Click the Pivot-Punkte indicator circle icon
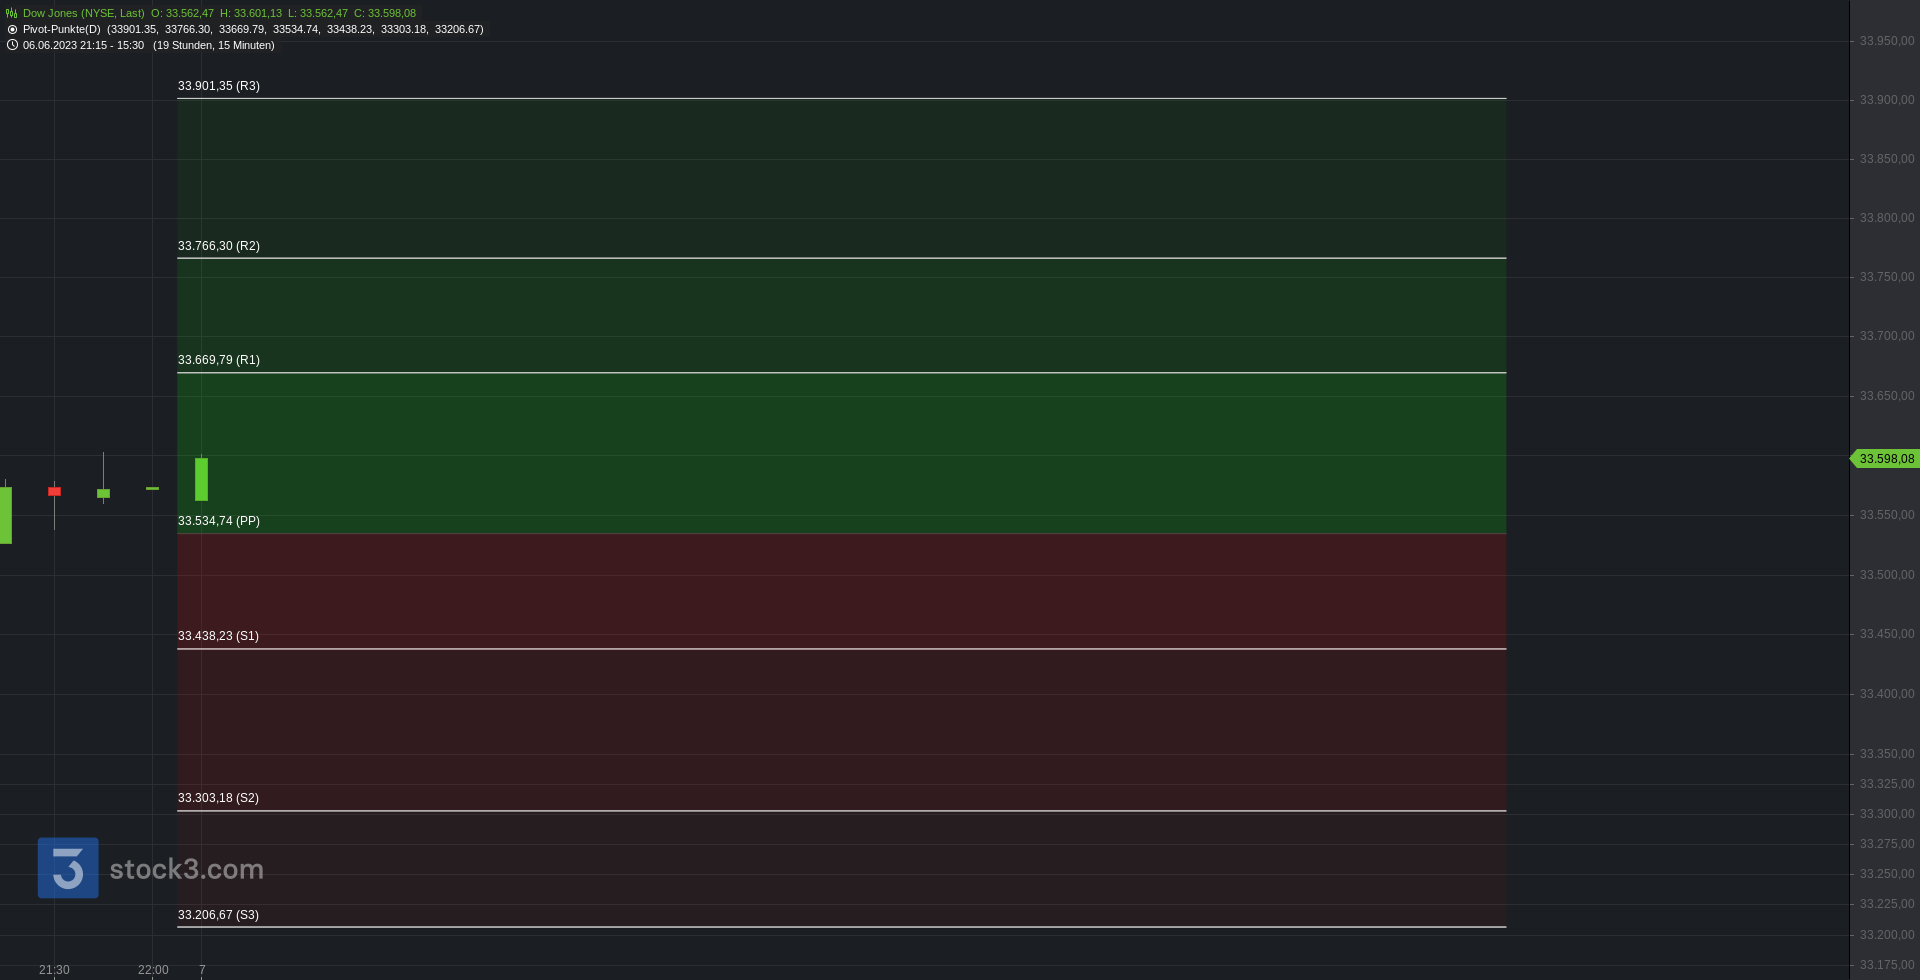The image size is (1920, 980). 12,30
